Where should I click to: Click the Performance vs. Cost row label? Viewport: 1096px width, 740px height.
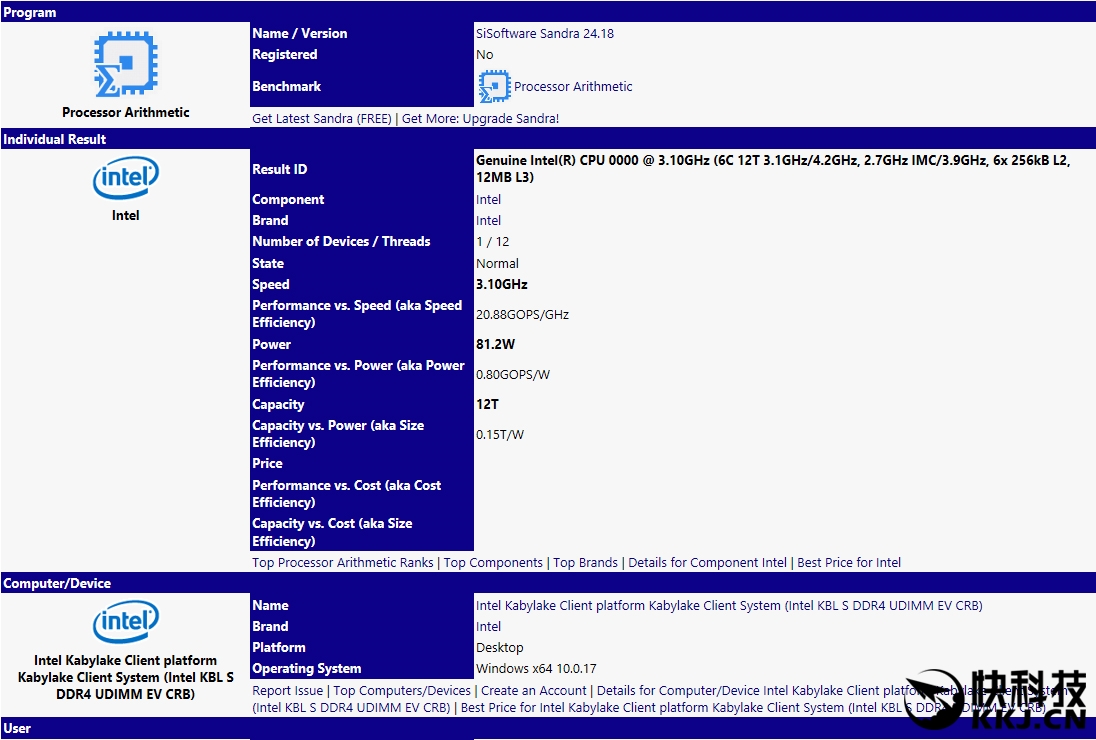click(x=346, y=494)
